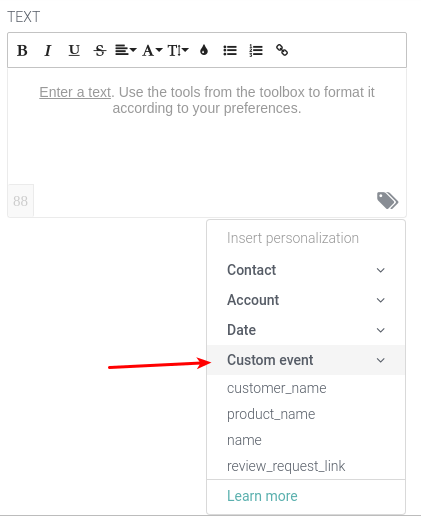Image resolution: width=421 pixels, height=521 pixels.
Task: Open the Learn more link
Action: coord(262,496)
